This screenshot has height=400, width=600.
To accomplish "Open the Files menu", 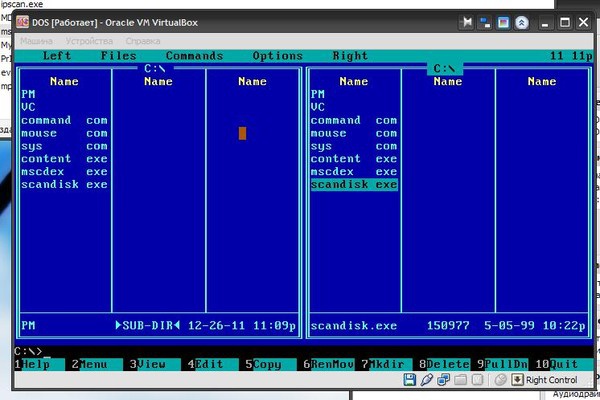I will [119, 56].
